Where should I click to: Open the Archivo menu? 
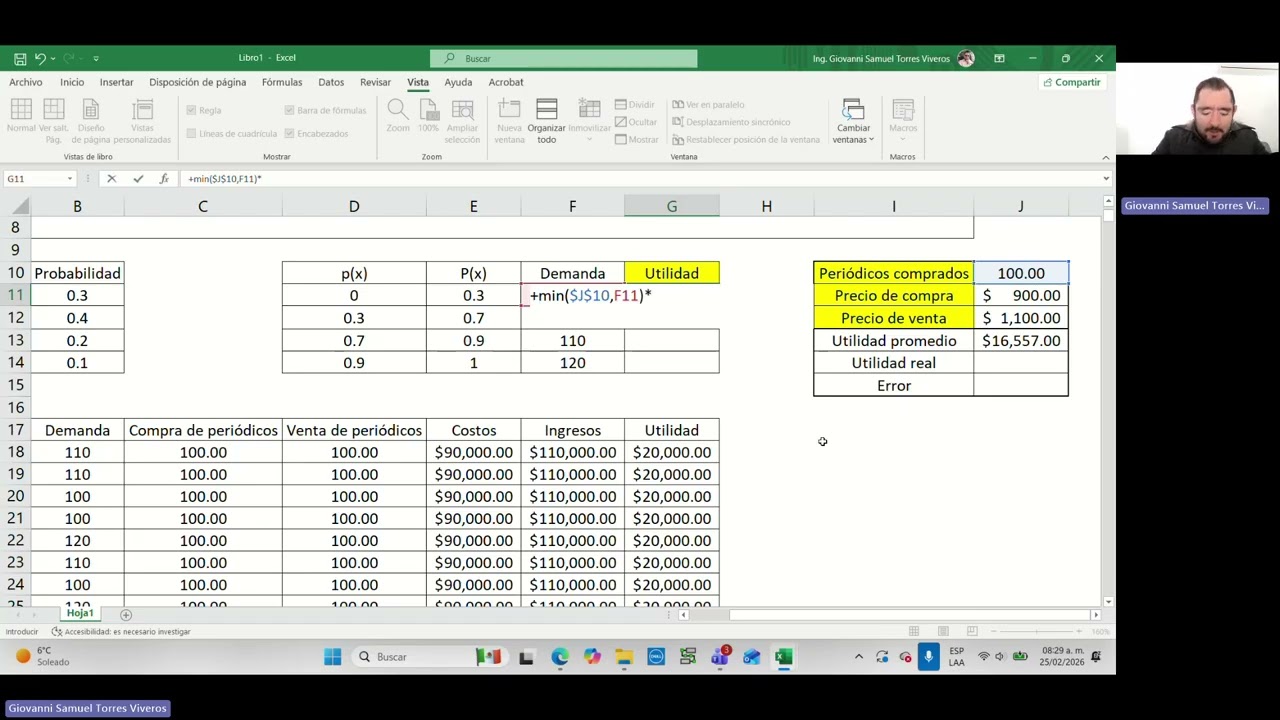click(x=26, y=82)
